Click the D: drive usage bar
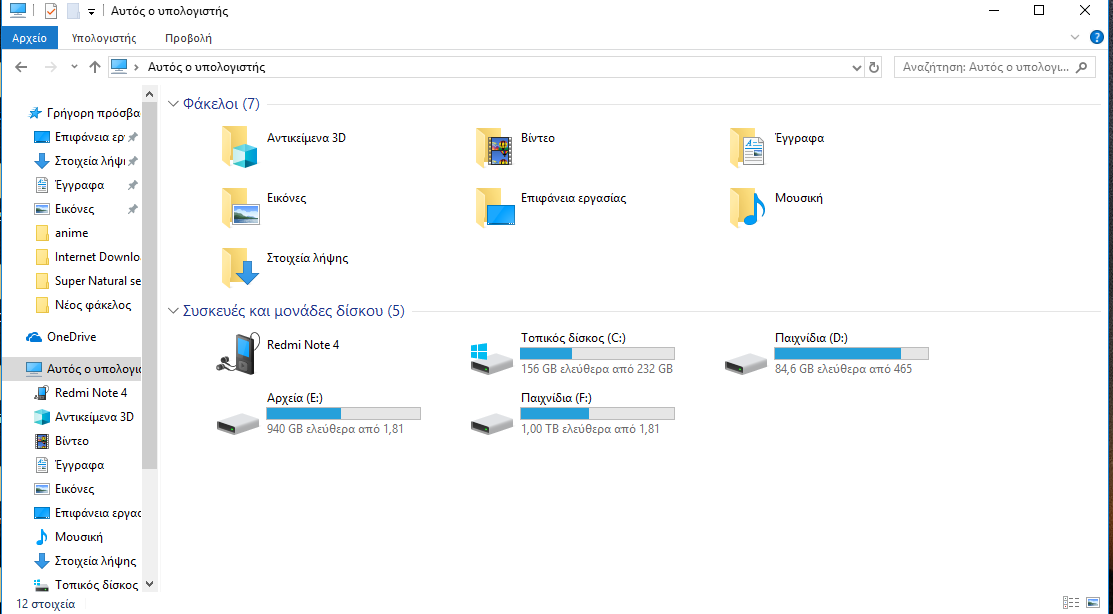Viewport: 1113px width, 614px height. coord(851,353)
